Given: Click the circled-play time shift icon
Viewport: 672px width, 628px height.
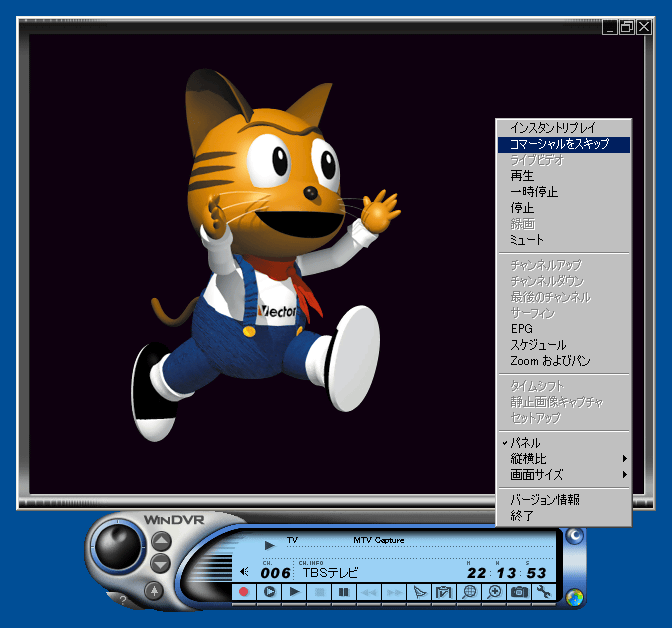Looking at the screenshot, I should (269, 592).
